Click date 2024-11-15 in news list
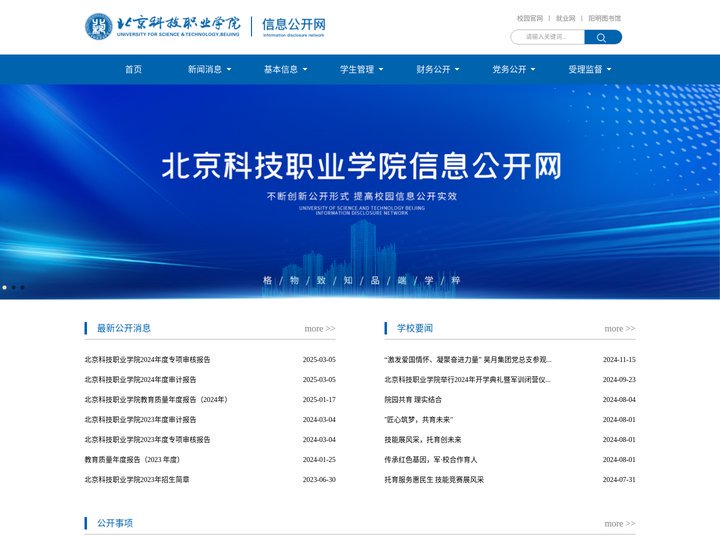Screen dimensions: 720x540 click(619, 360)
